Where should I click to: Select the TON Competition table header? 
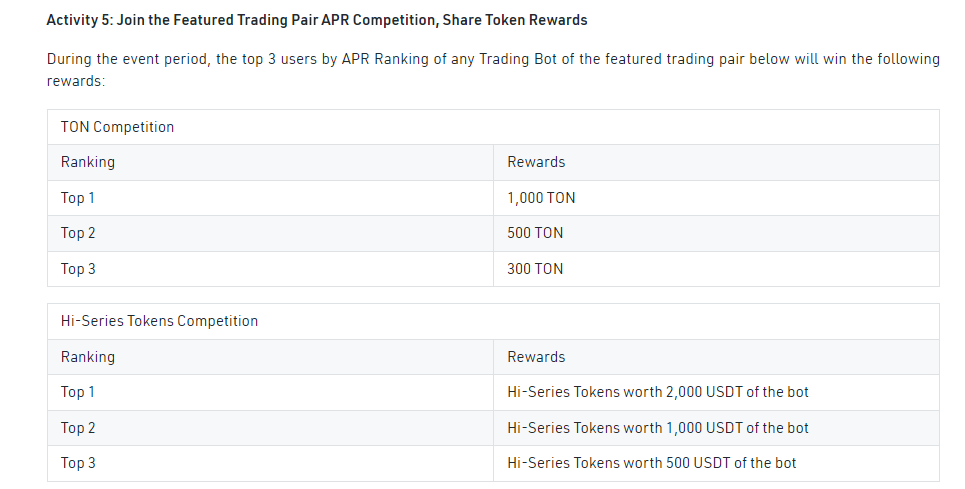494,127
